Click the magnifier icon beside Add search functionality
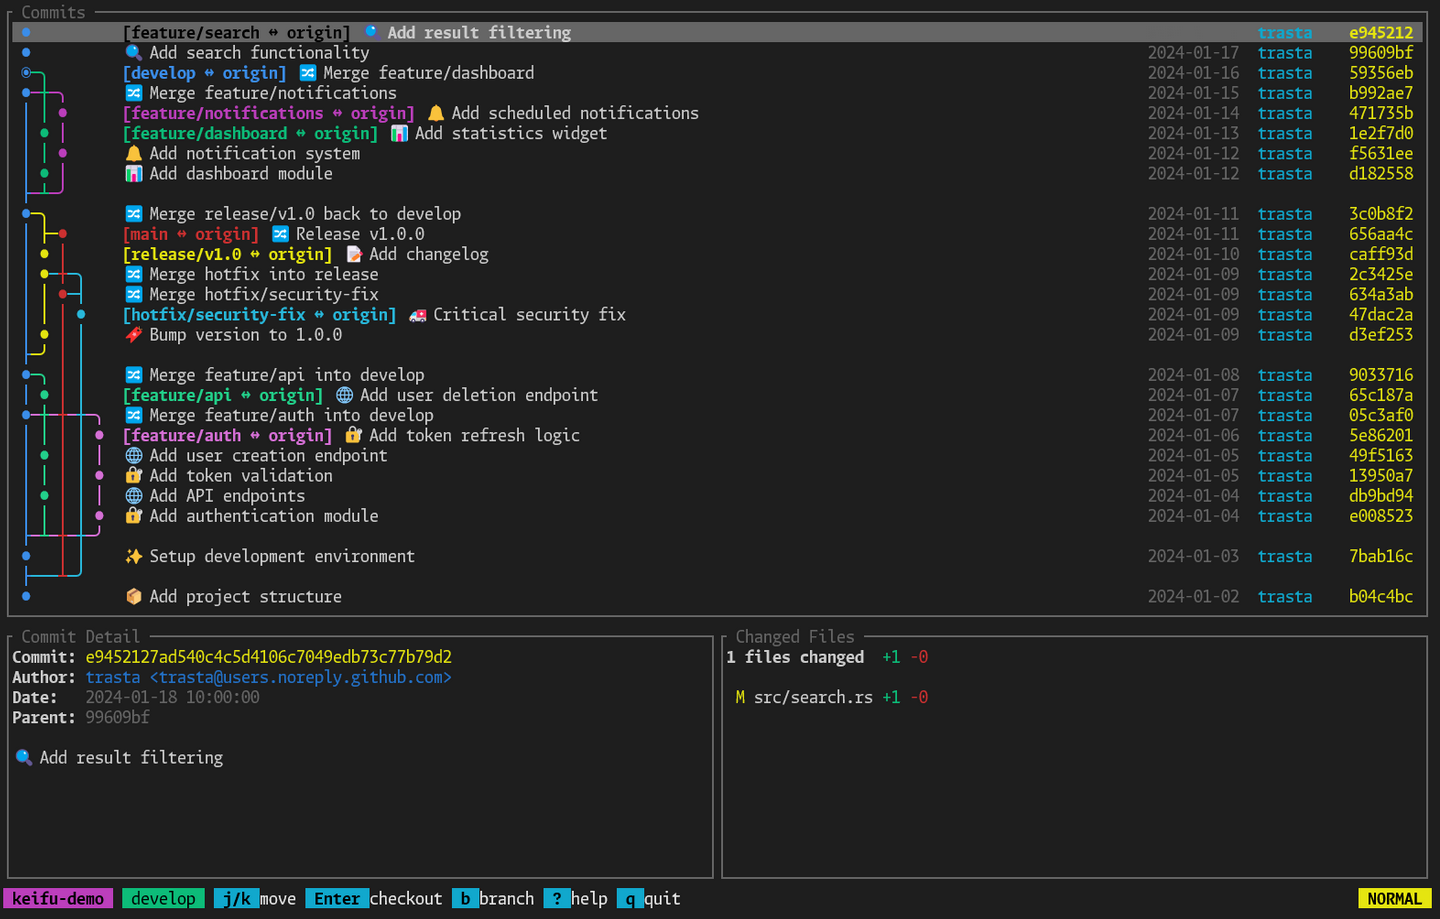 133,53
